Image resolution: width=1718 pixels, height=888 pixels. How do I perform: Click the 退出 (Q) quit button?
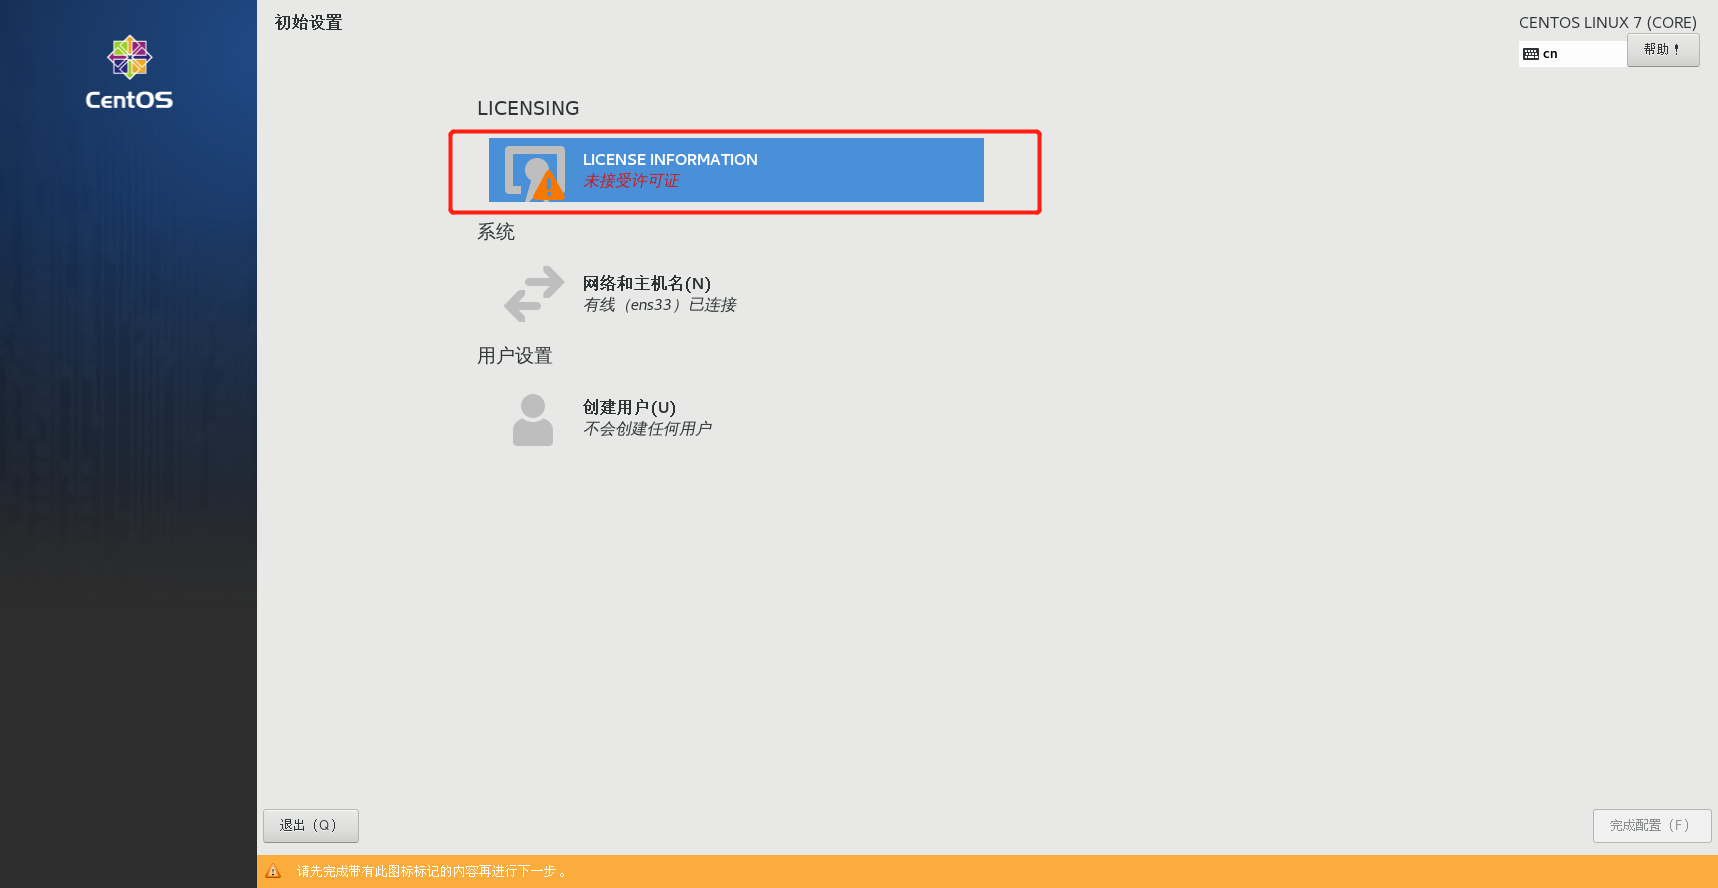coord(311,826)
